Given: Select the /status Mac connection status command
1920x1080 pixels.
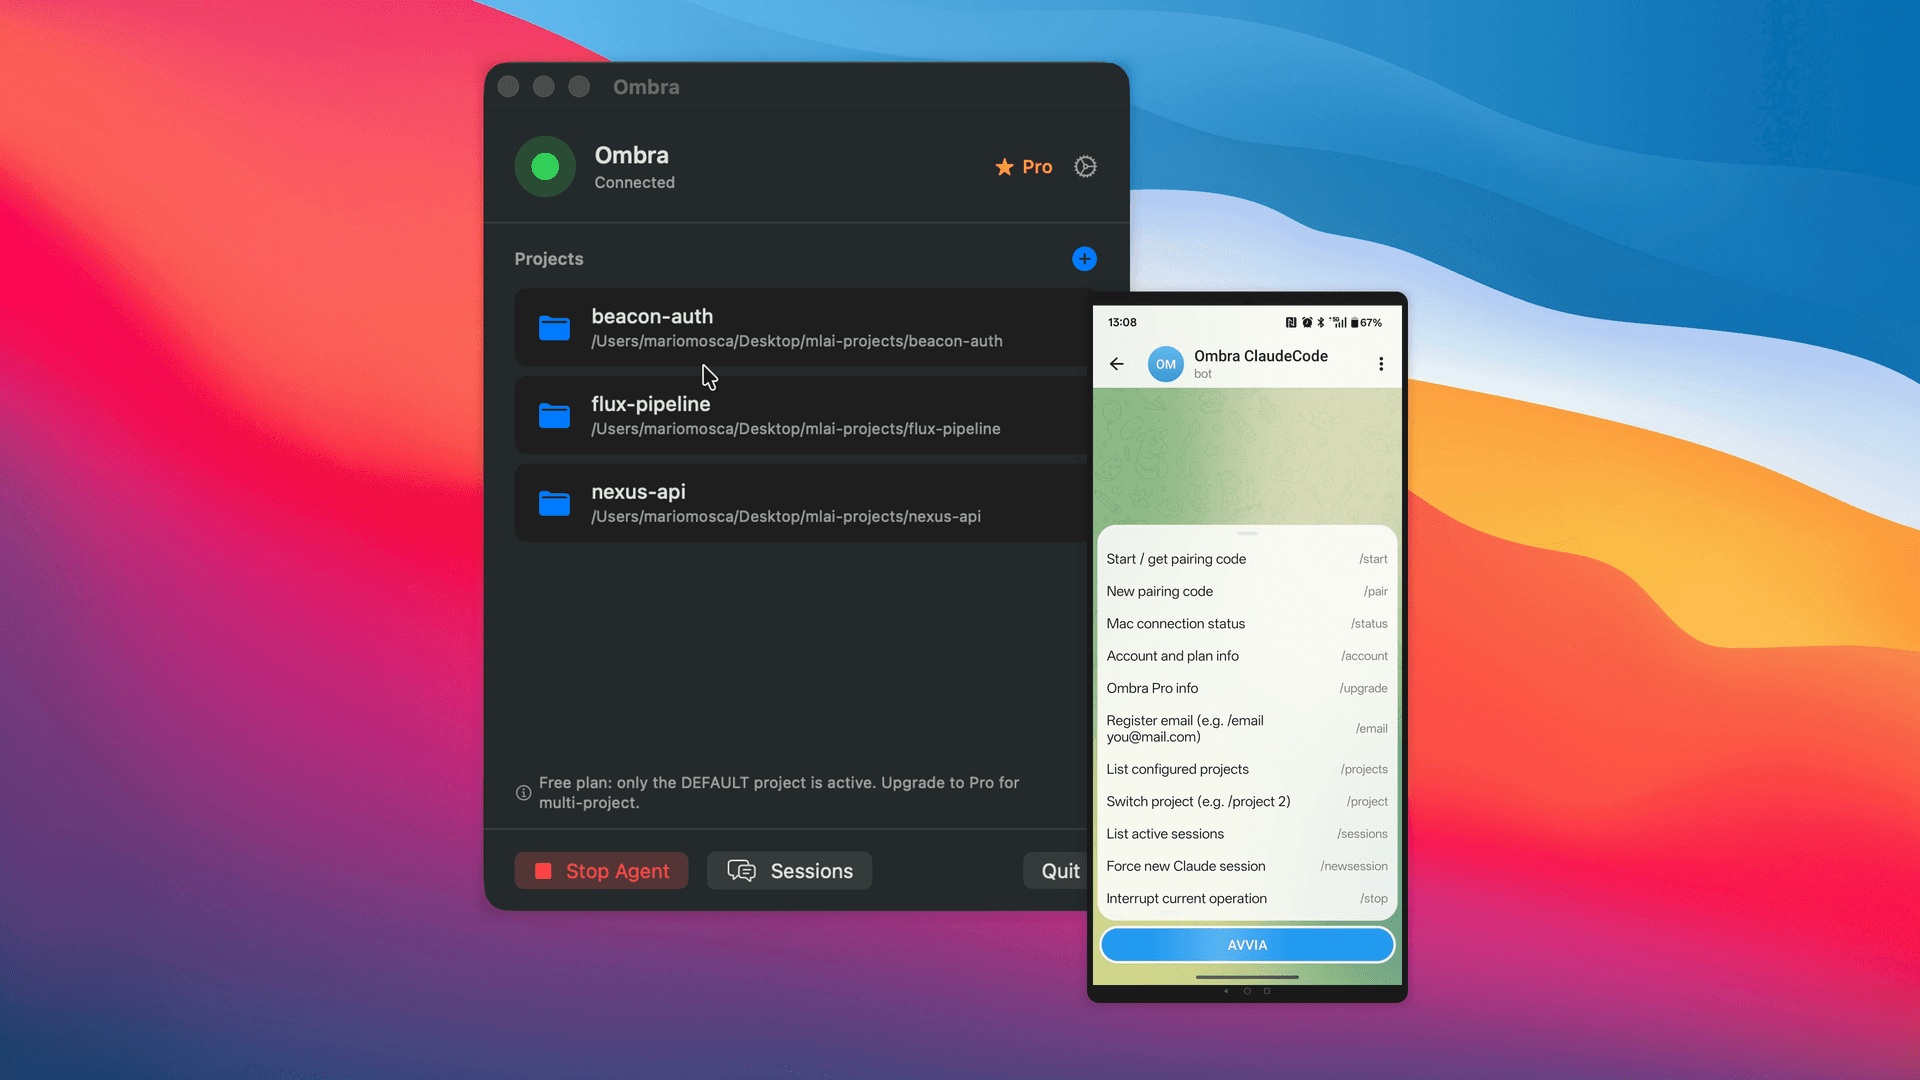Looking at the screenshot, I should point(1247,623).
